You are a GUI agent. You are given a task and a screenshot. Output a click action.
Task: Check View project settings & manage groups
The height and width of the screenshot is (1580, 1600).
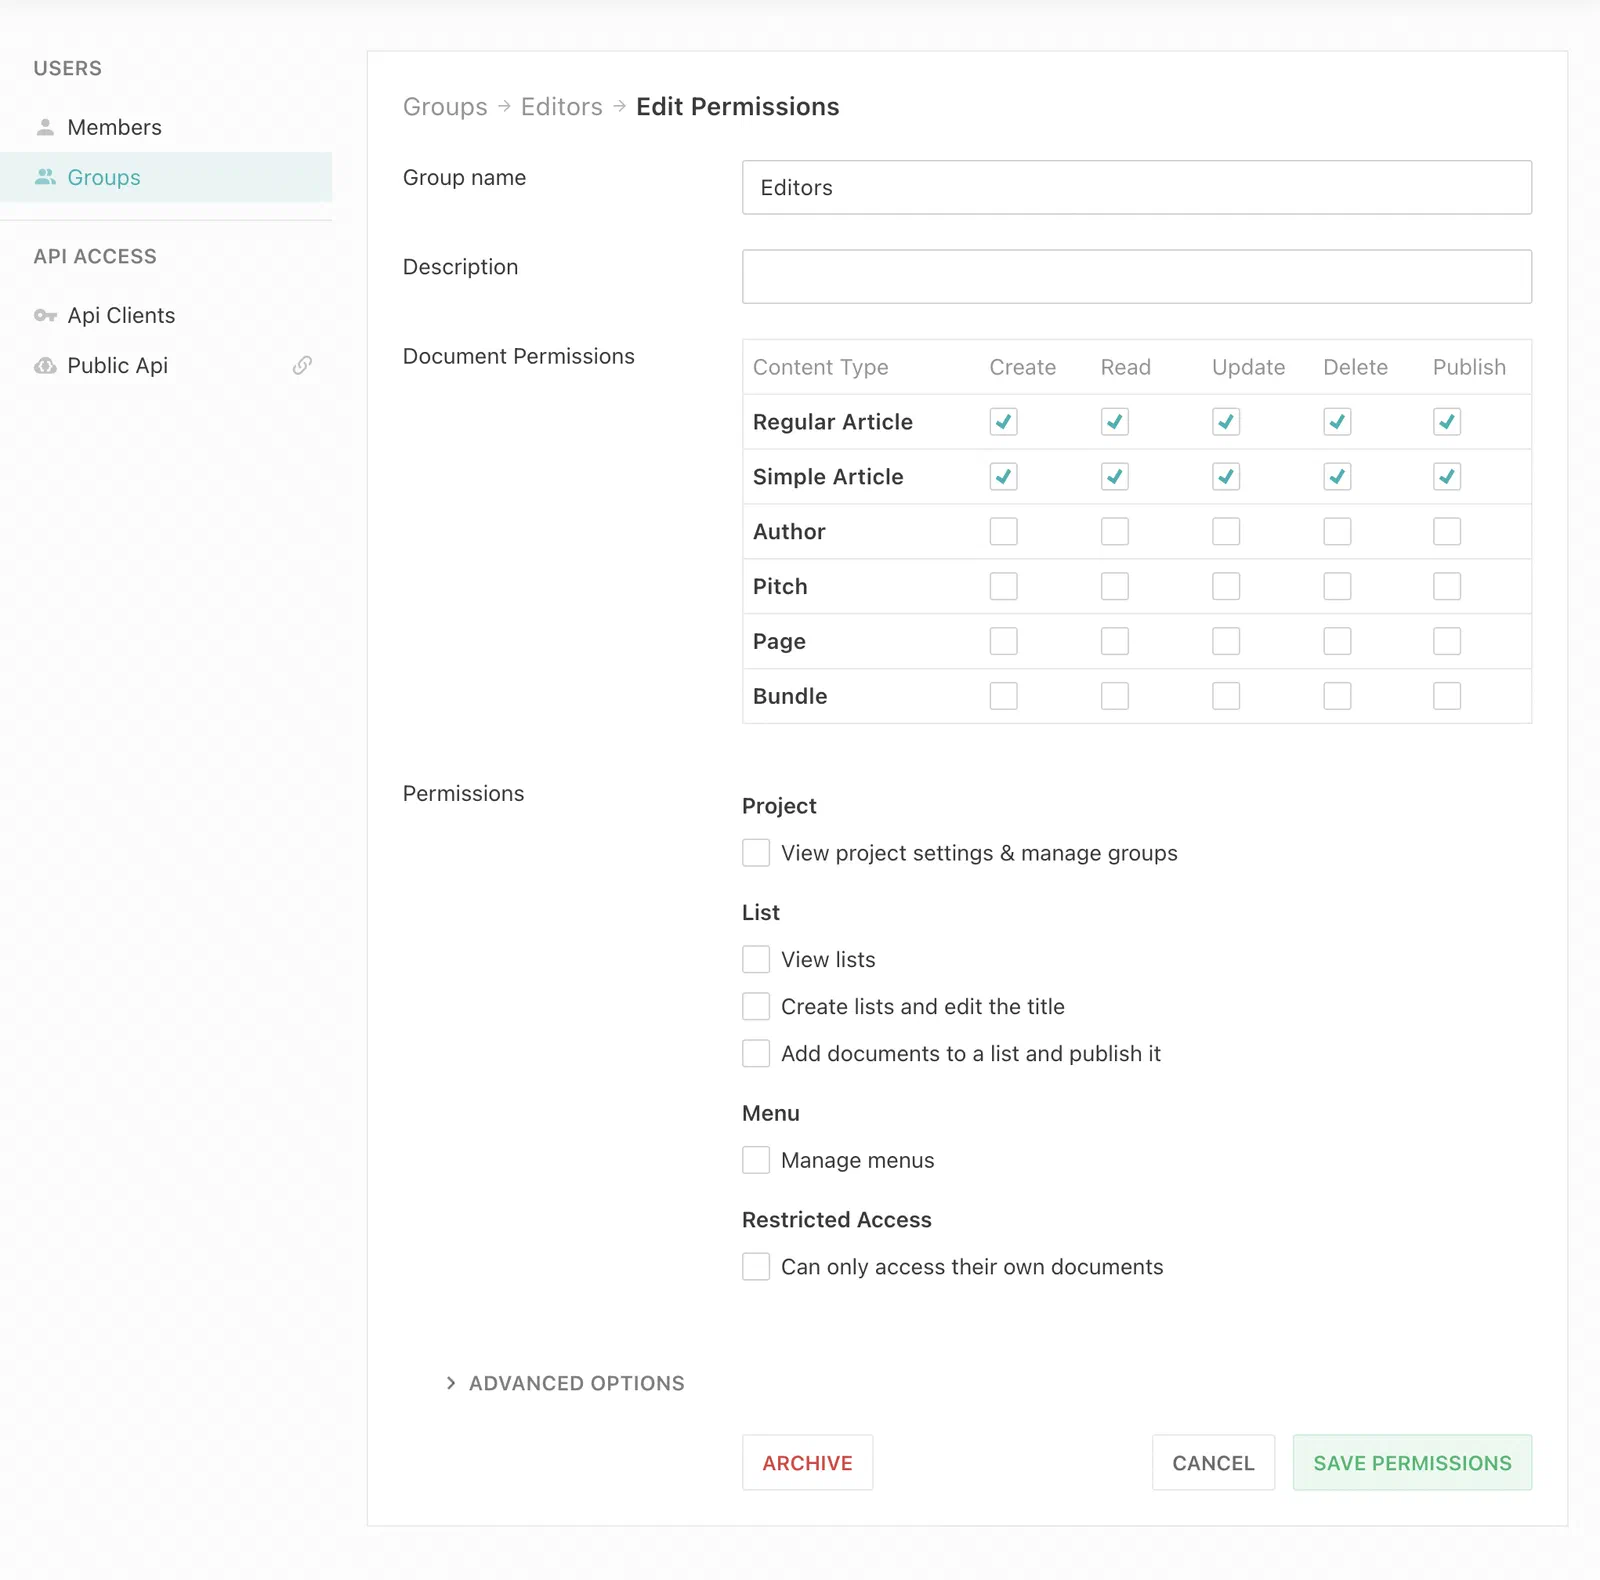(x=756, y=853)
